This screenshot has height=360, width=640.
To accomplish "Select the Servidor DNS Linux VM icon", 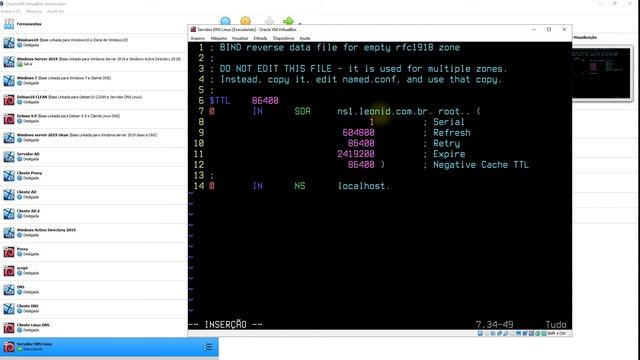I will pos(9,347).
